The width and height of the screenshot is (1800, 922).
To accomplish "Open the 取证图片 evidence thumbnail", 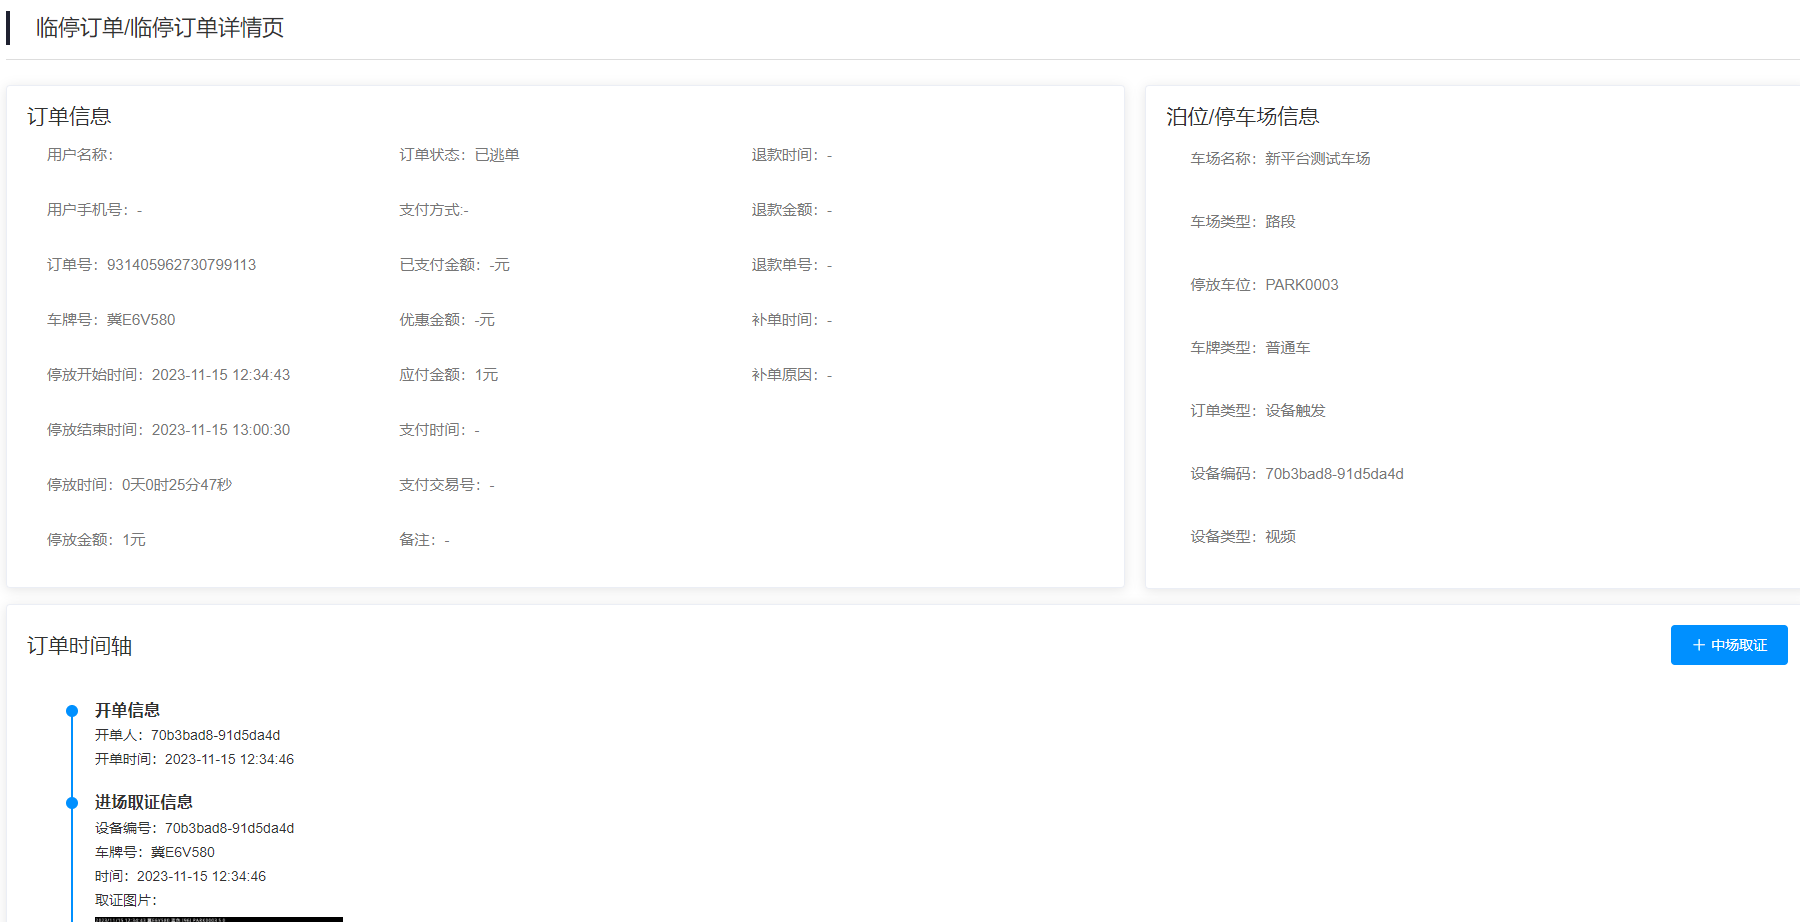I will [218, 918].
